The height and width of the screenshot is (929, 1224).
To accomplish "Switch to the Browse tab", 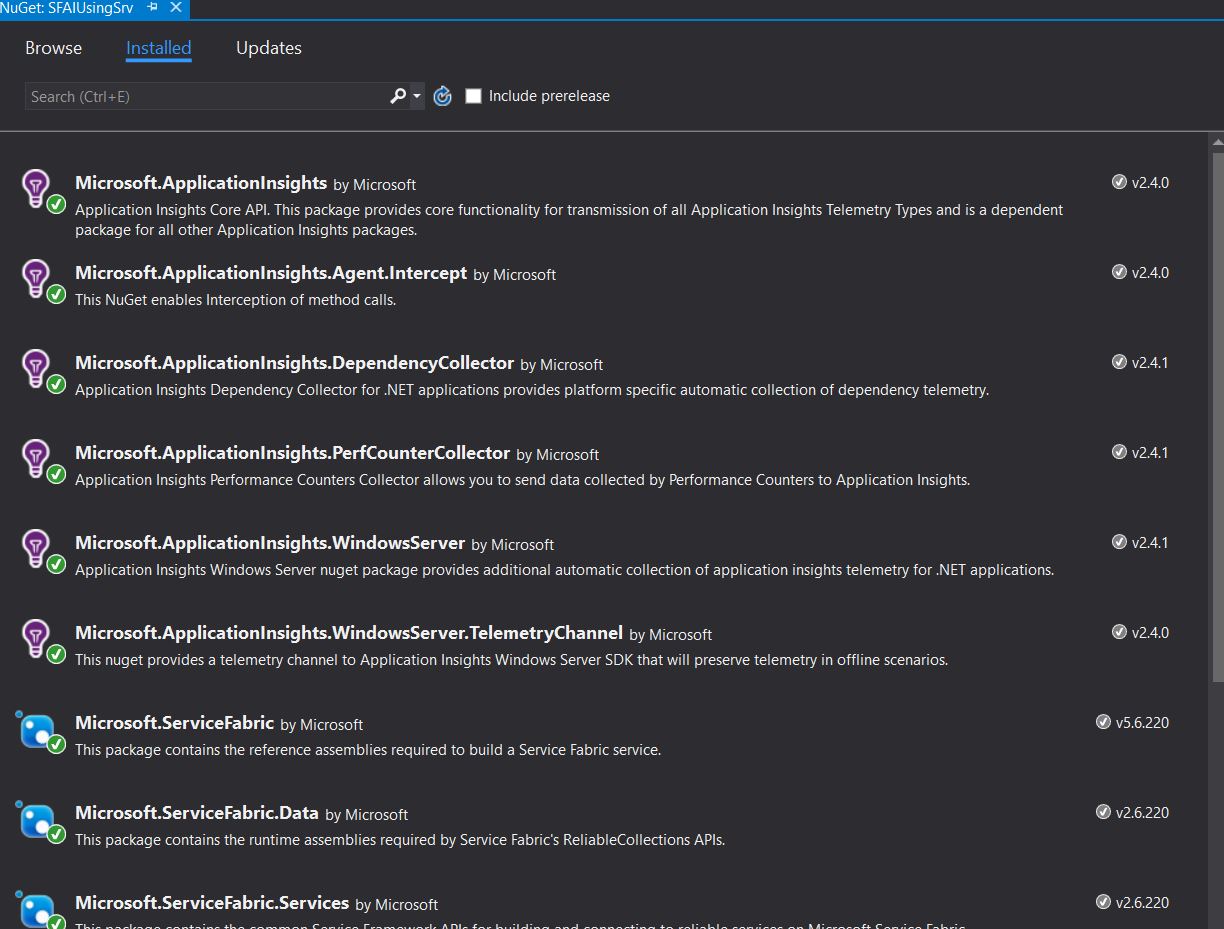I will pos(54,48).
